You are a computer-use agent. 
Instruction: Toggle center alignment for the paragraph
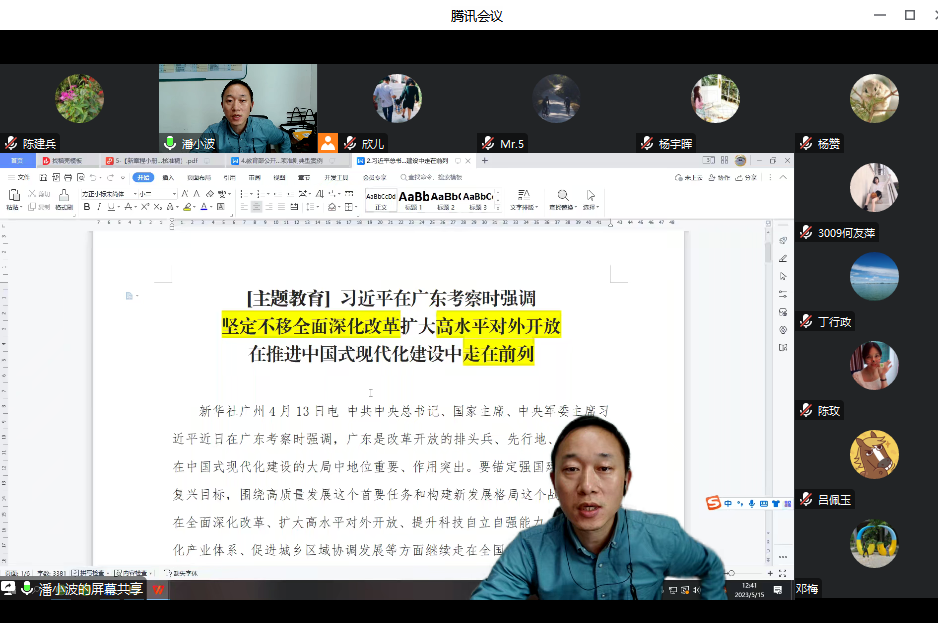257,207
